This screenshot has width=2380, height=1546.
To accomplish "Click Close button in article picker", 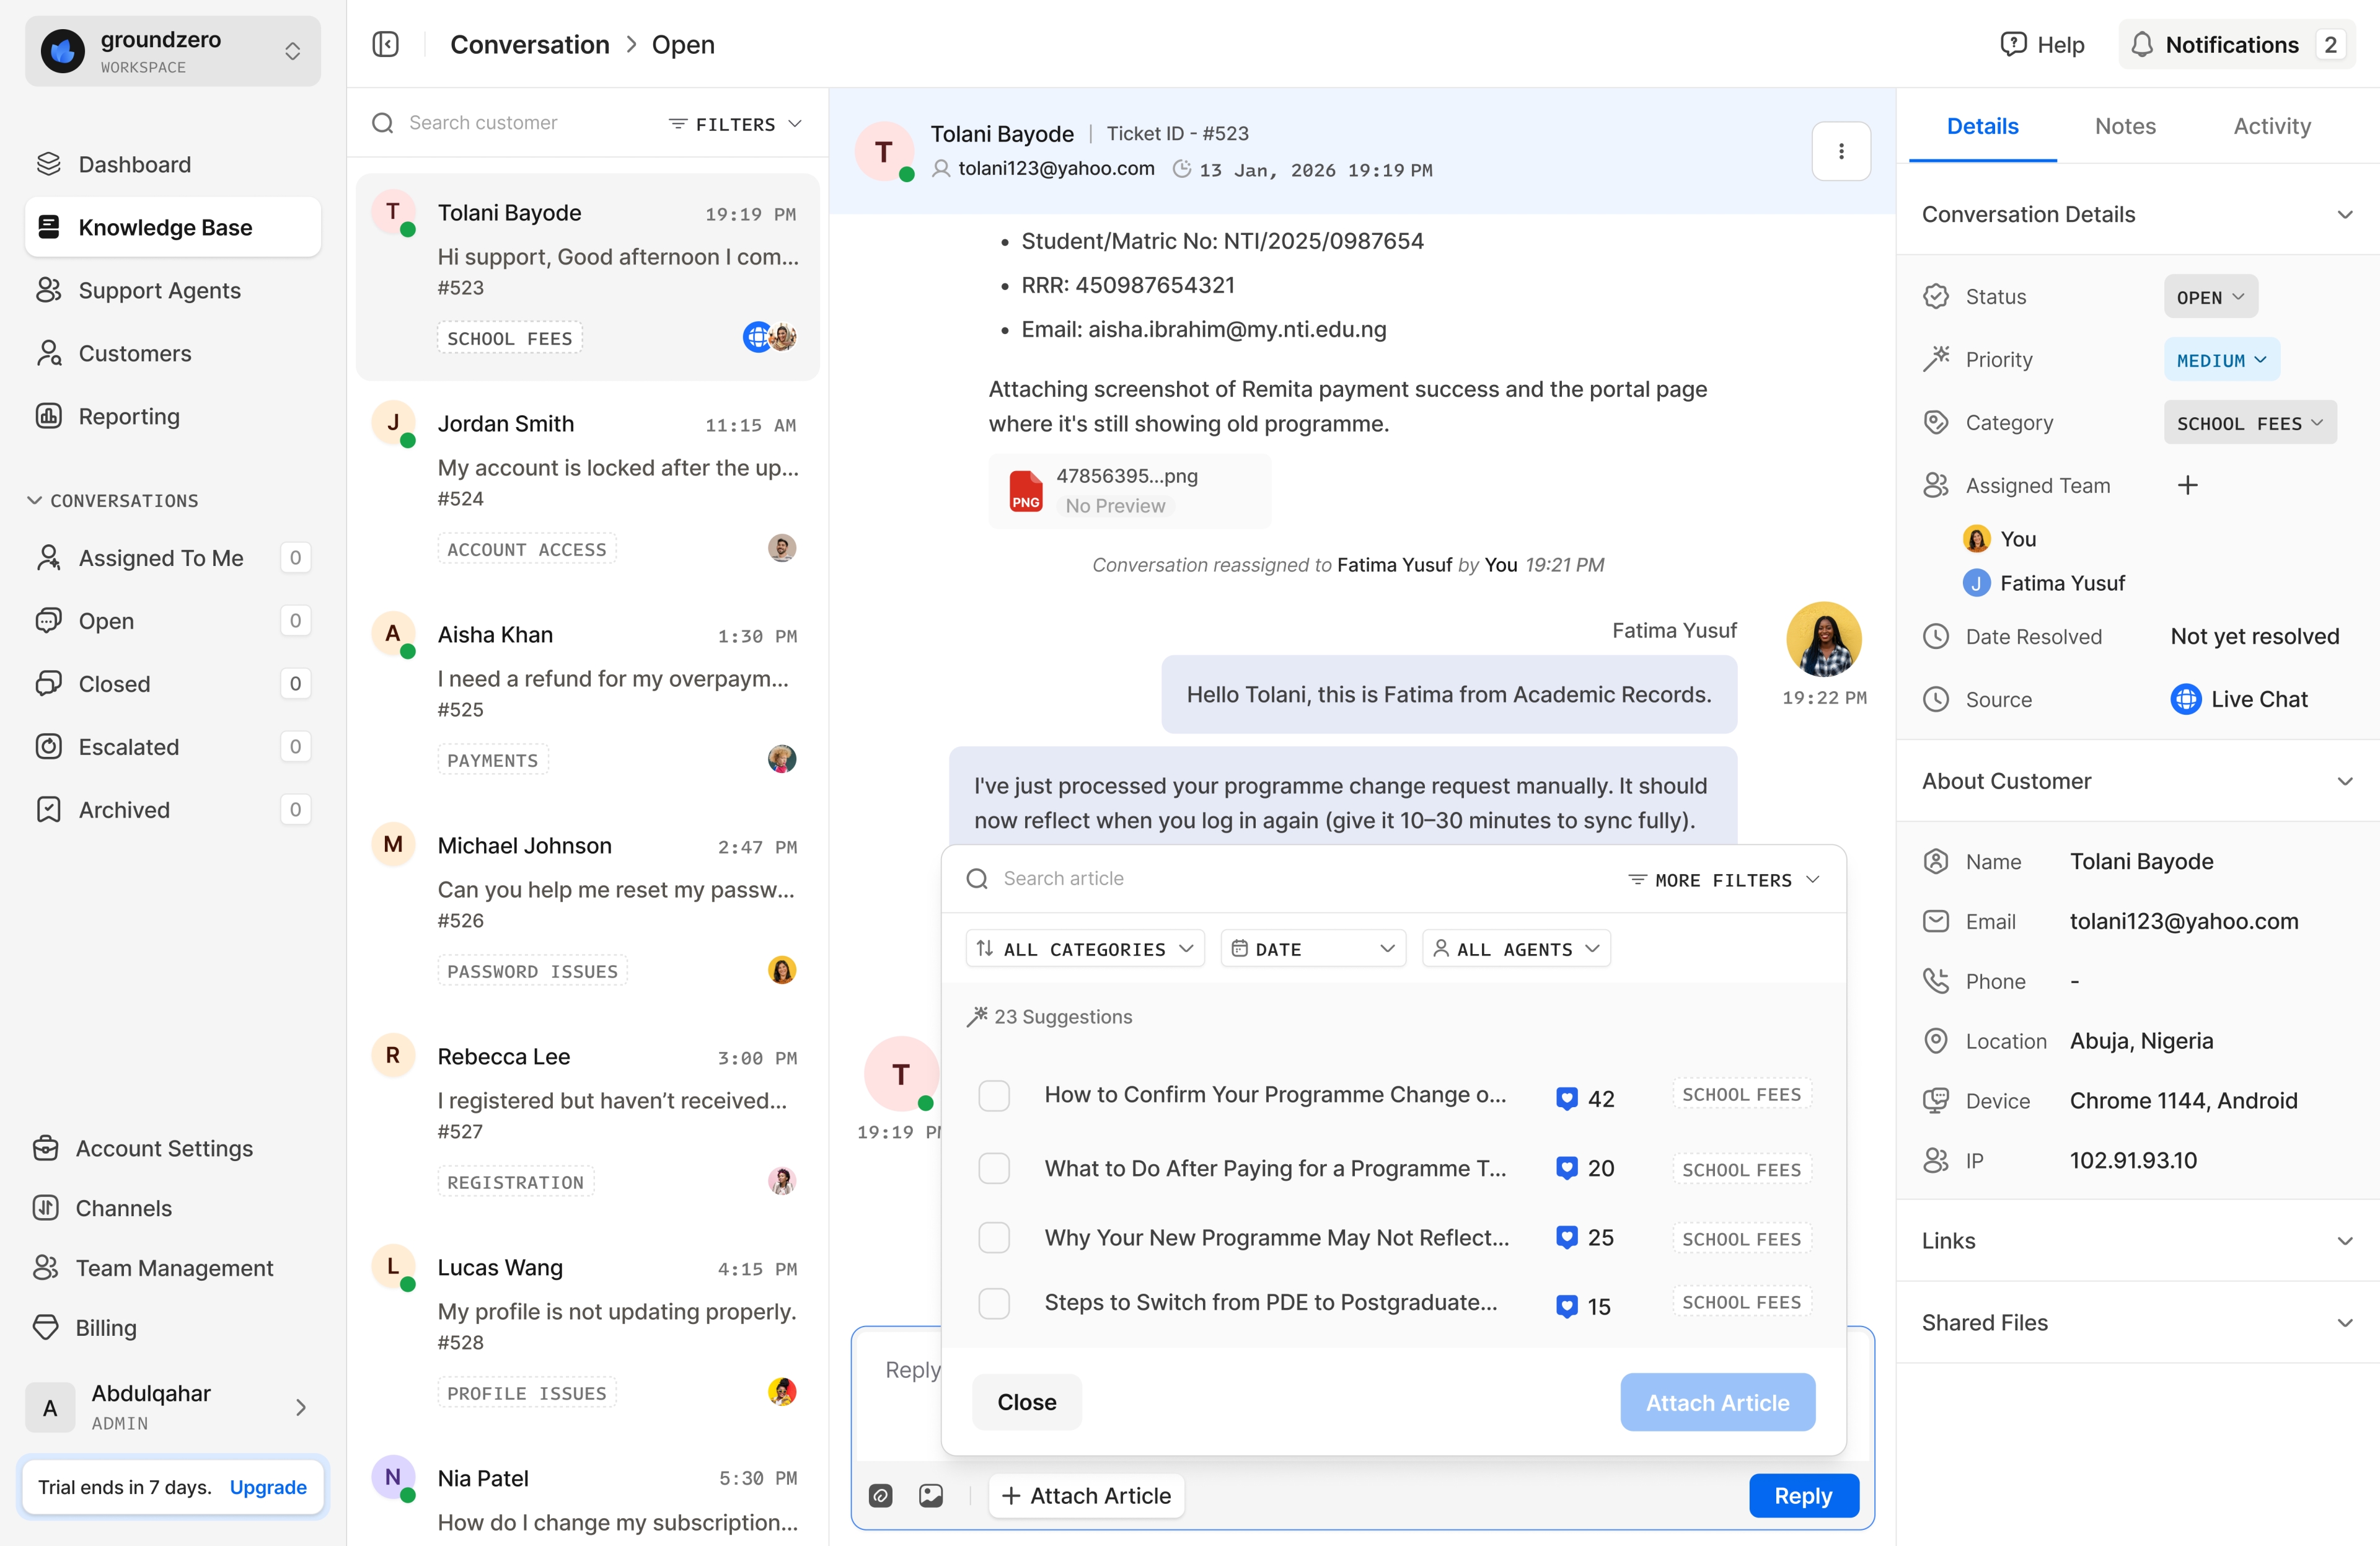I will [x=1026, y=1402].
